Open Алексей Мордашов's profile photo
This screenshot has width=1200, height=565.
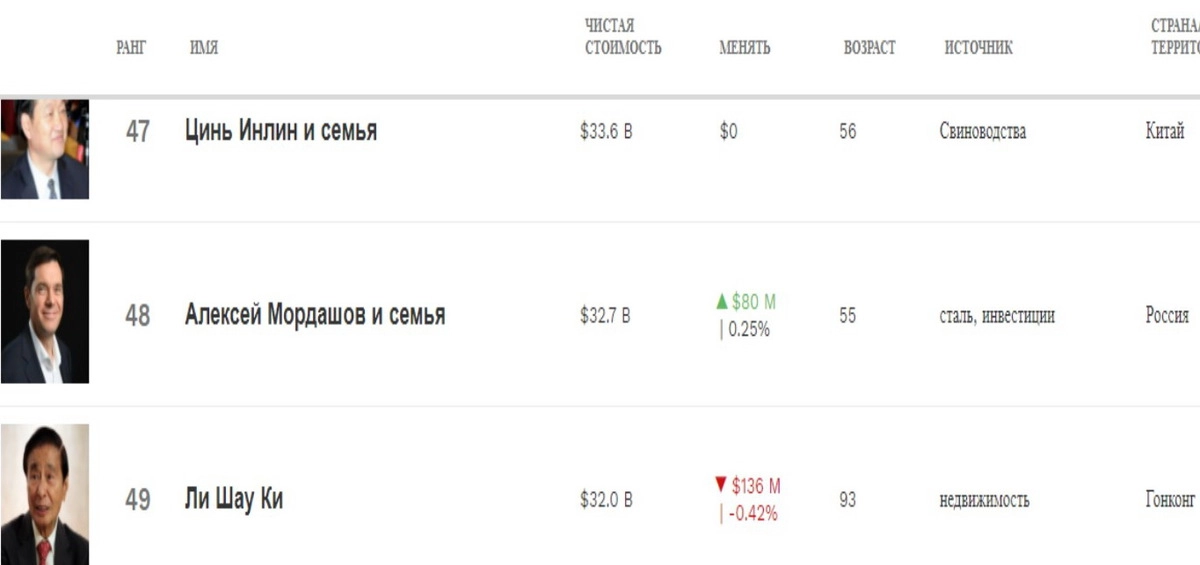[x=44, y=311]
